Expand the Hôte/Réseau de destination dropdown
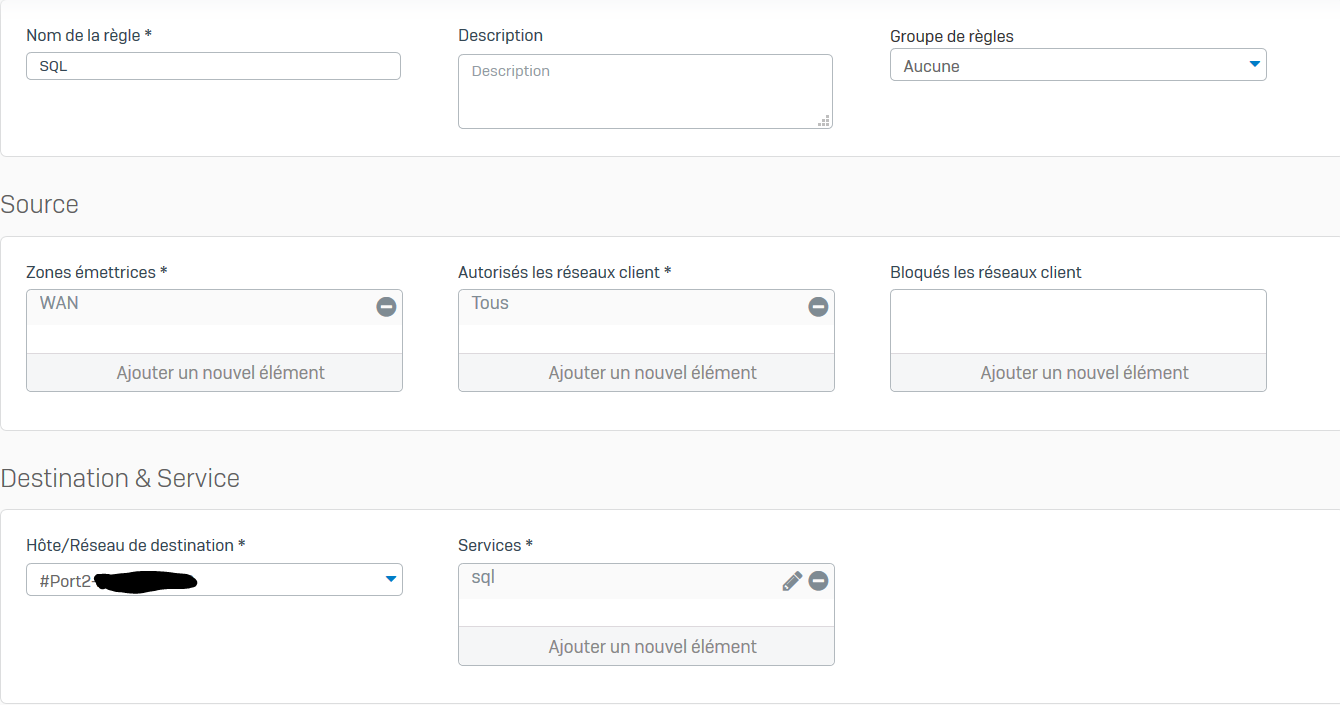 pyautogui.click(x=390, y=579)
